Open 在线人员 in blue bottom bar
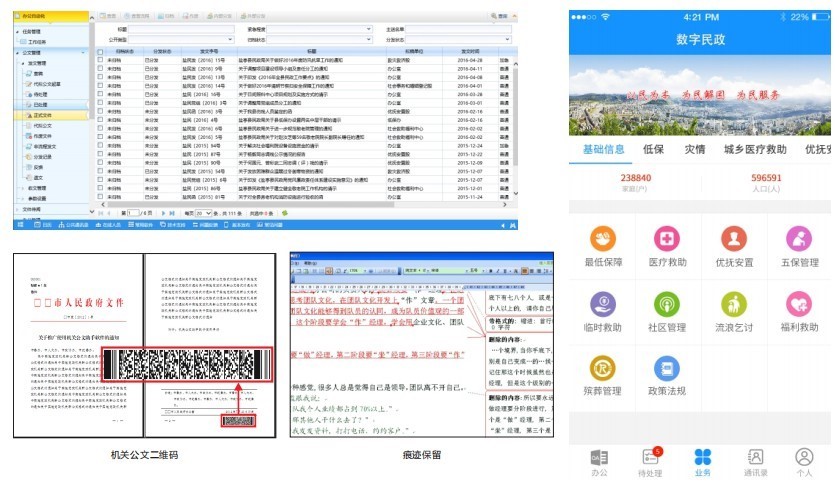839x482 pixels. (x=108, y=225)
